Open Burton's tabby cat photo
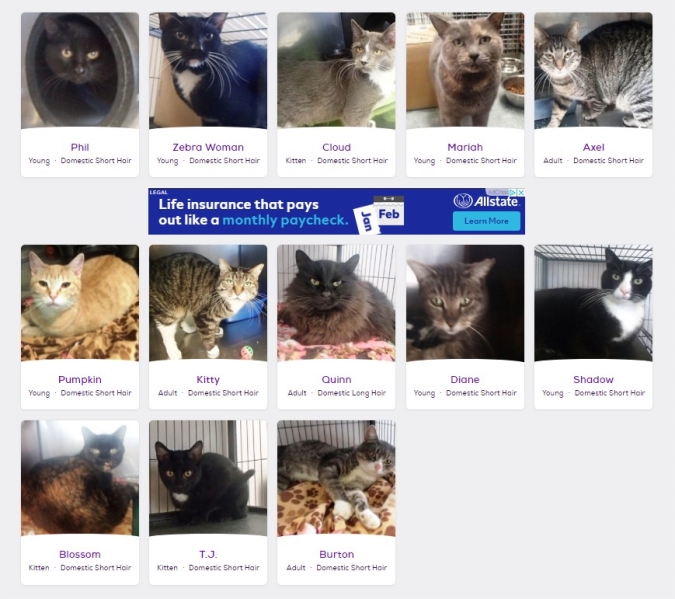The image size is (675, 599). (x=336, y=478)
